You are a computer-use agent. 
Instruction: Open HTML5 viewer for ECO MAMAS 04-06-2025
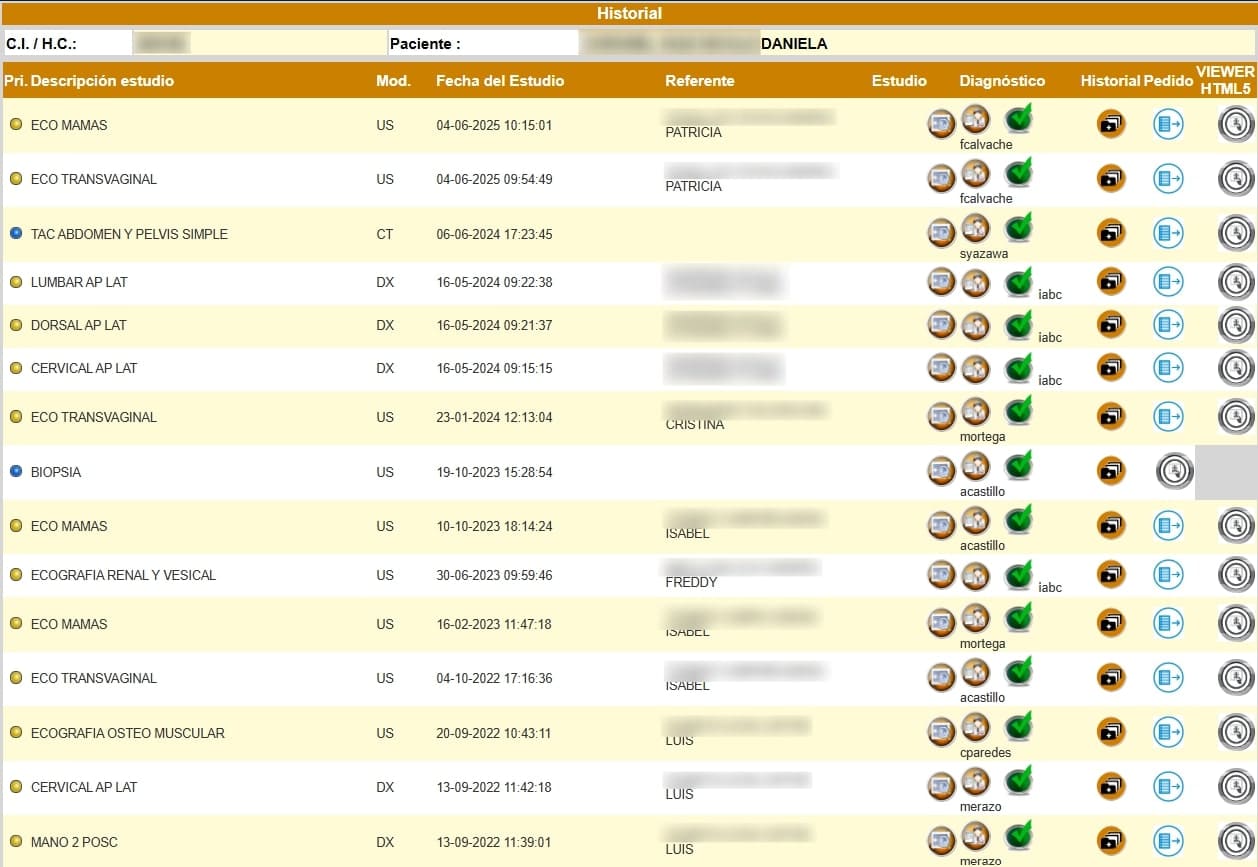click(x=1236, y=124)
